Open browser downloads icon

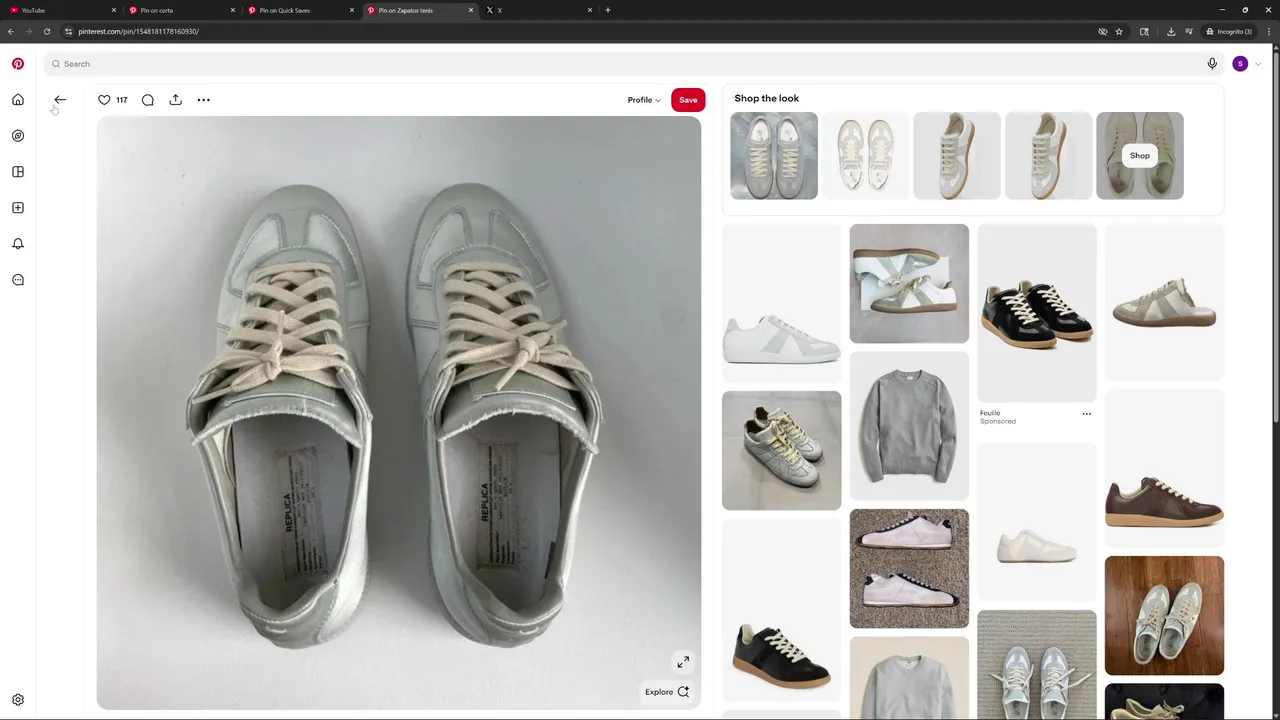(x=1171, y=31)
